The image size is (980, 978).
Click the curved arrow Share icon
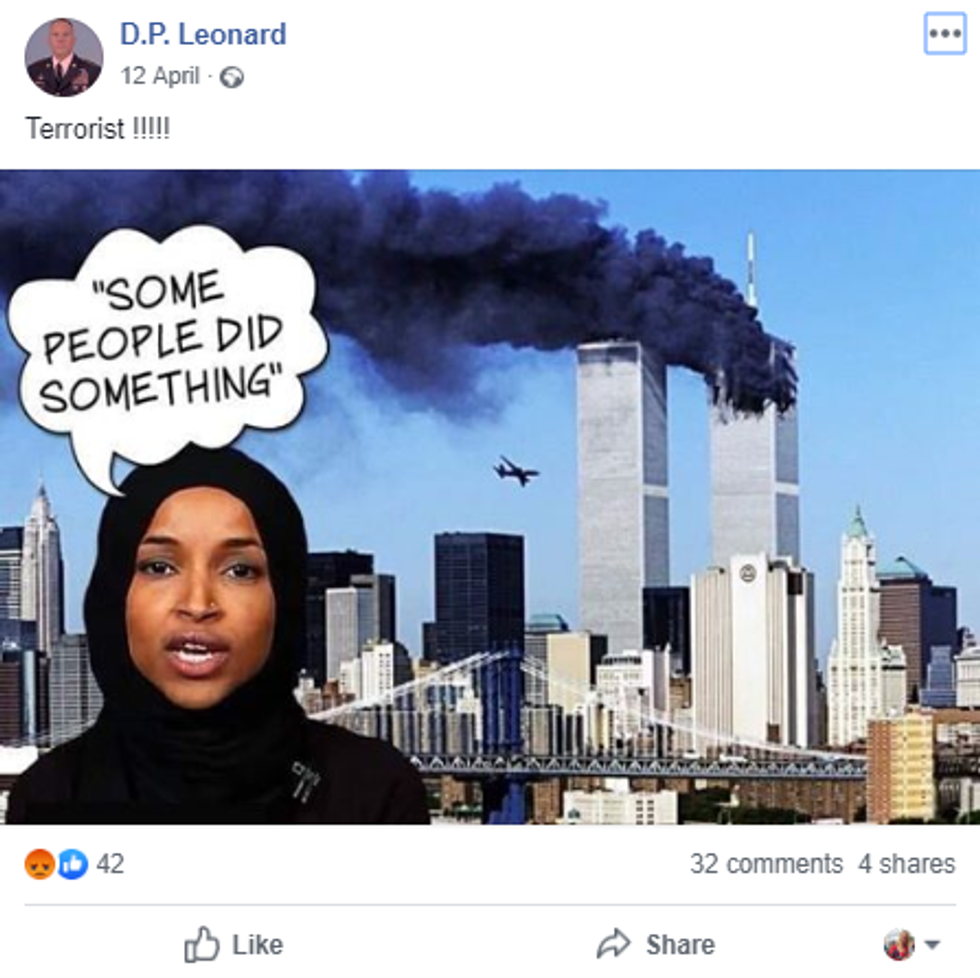pyautogui.click(x=613, y=944)
